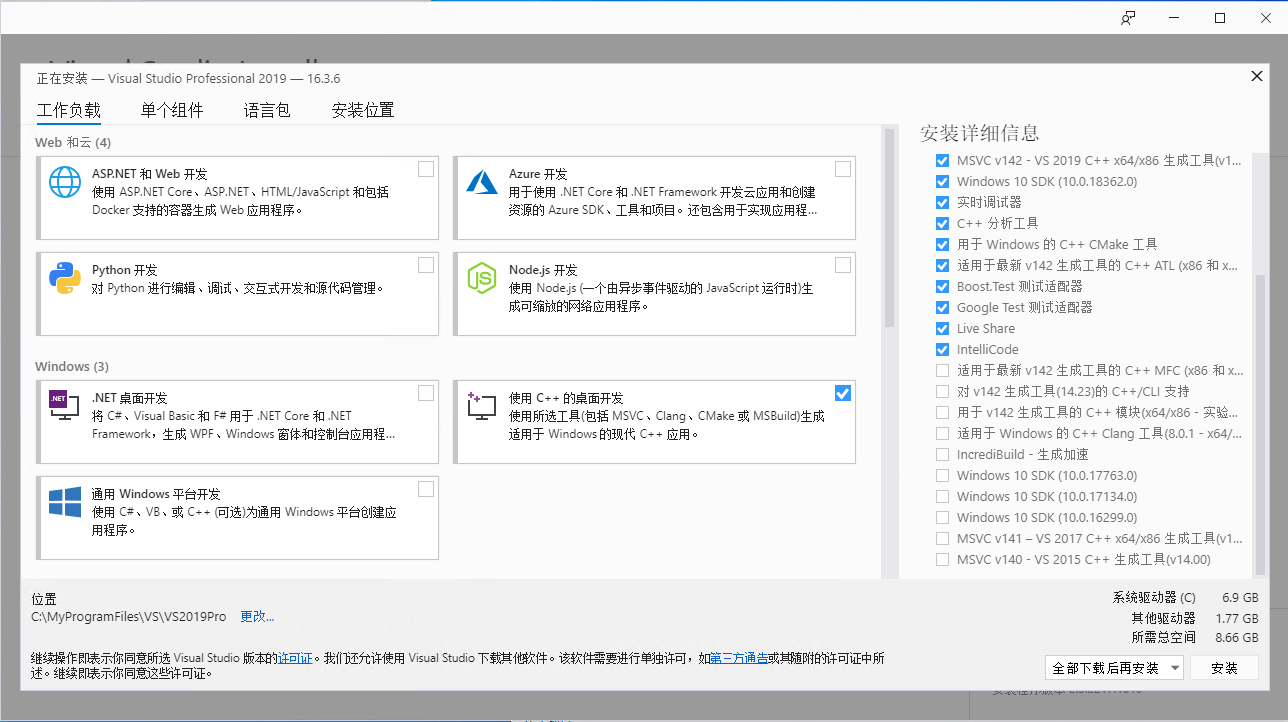Image resolution: width=1288 pixels, height=722 pixels.
Task: Click the Node.js hexagon icon
Action: [x=482, y=278]
